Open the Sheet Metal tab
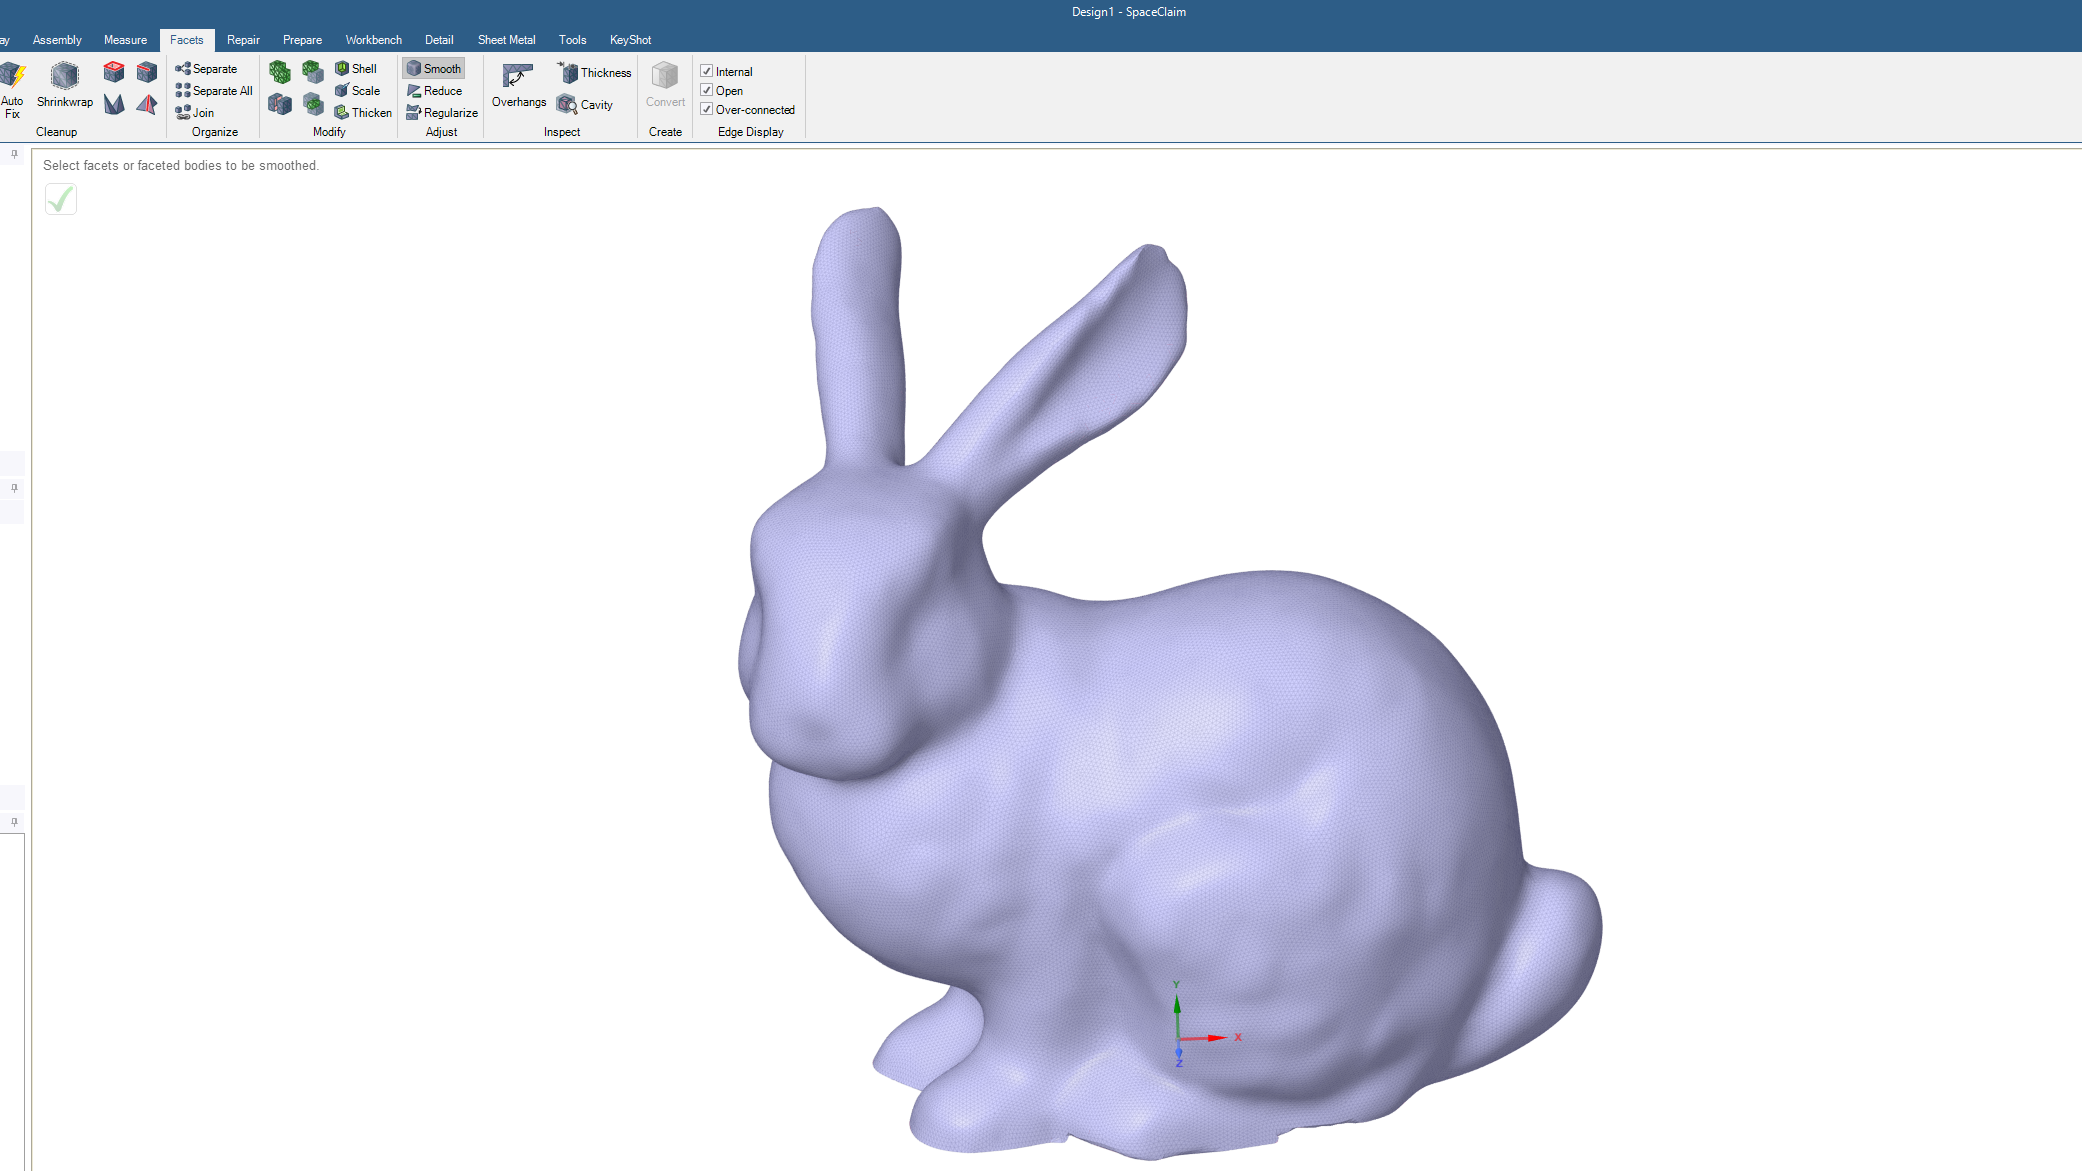The width and height of the screenshot is (2082, 1171). 506,40
